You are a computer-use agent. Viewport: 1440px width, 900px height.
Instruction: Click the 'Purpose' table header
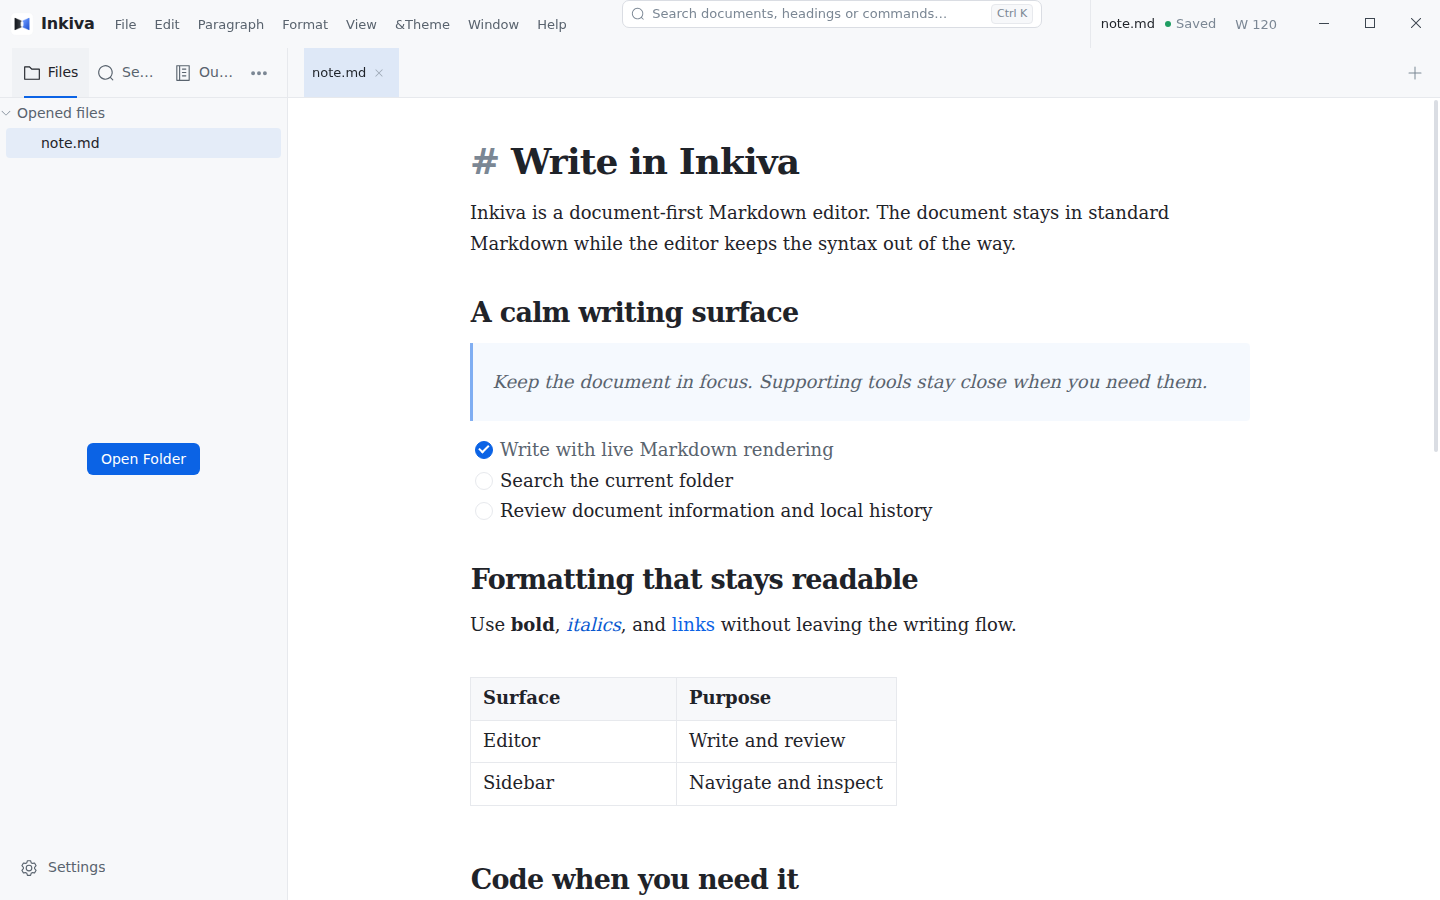pyautogui.click(x=786, y=699)
